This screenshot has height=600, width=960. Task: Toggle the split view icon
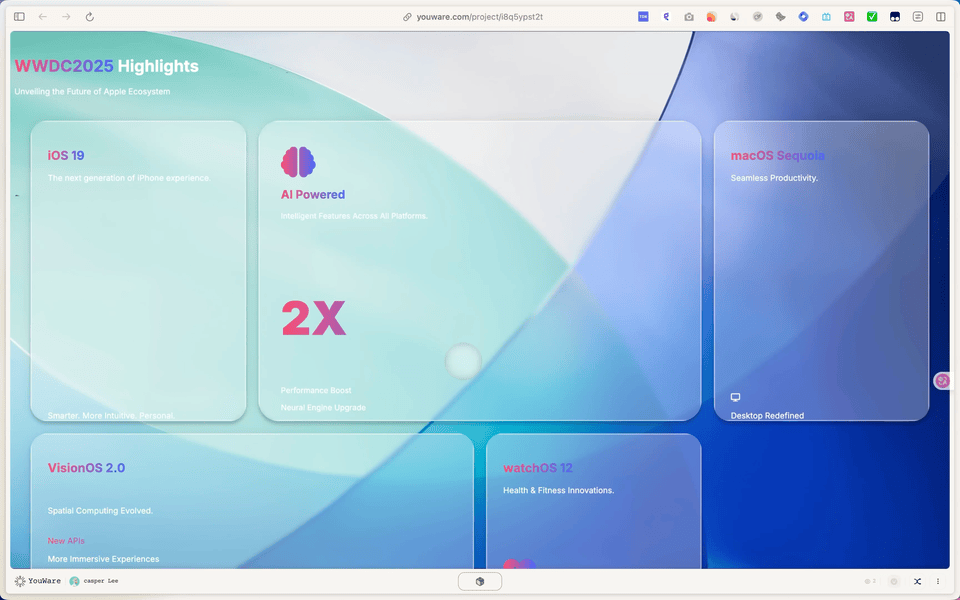pyautogui.click(x=940, y=17)
